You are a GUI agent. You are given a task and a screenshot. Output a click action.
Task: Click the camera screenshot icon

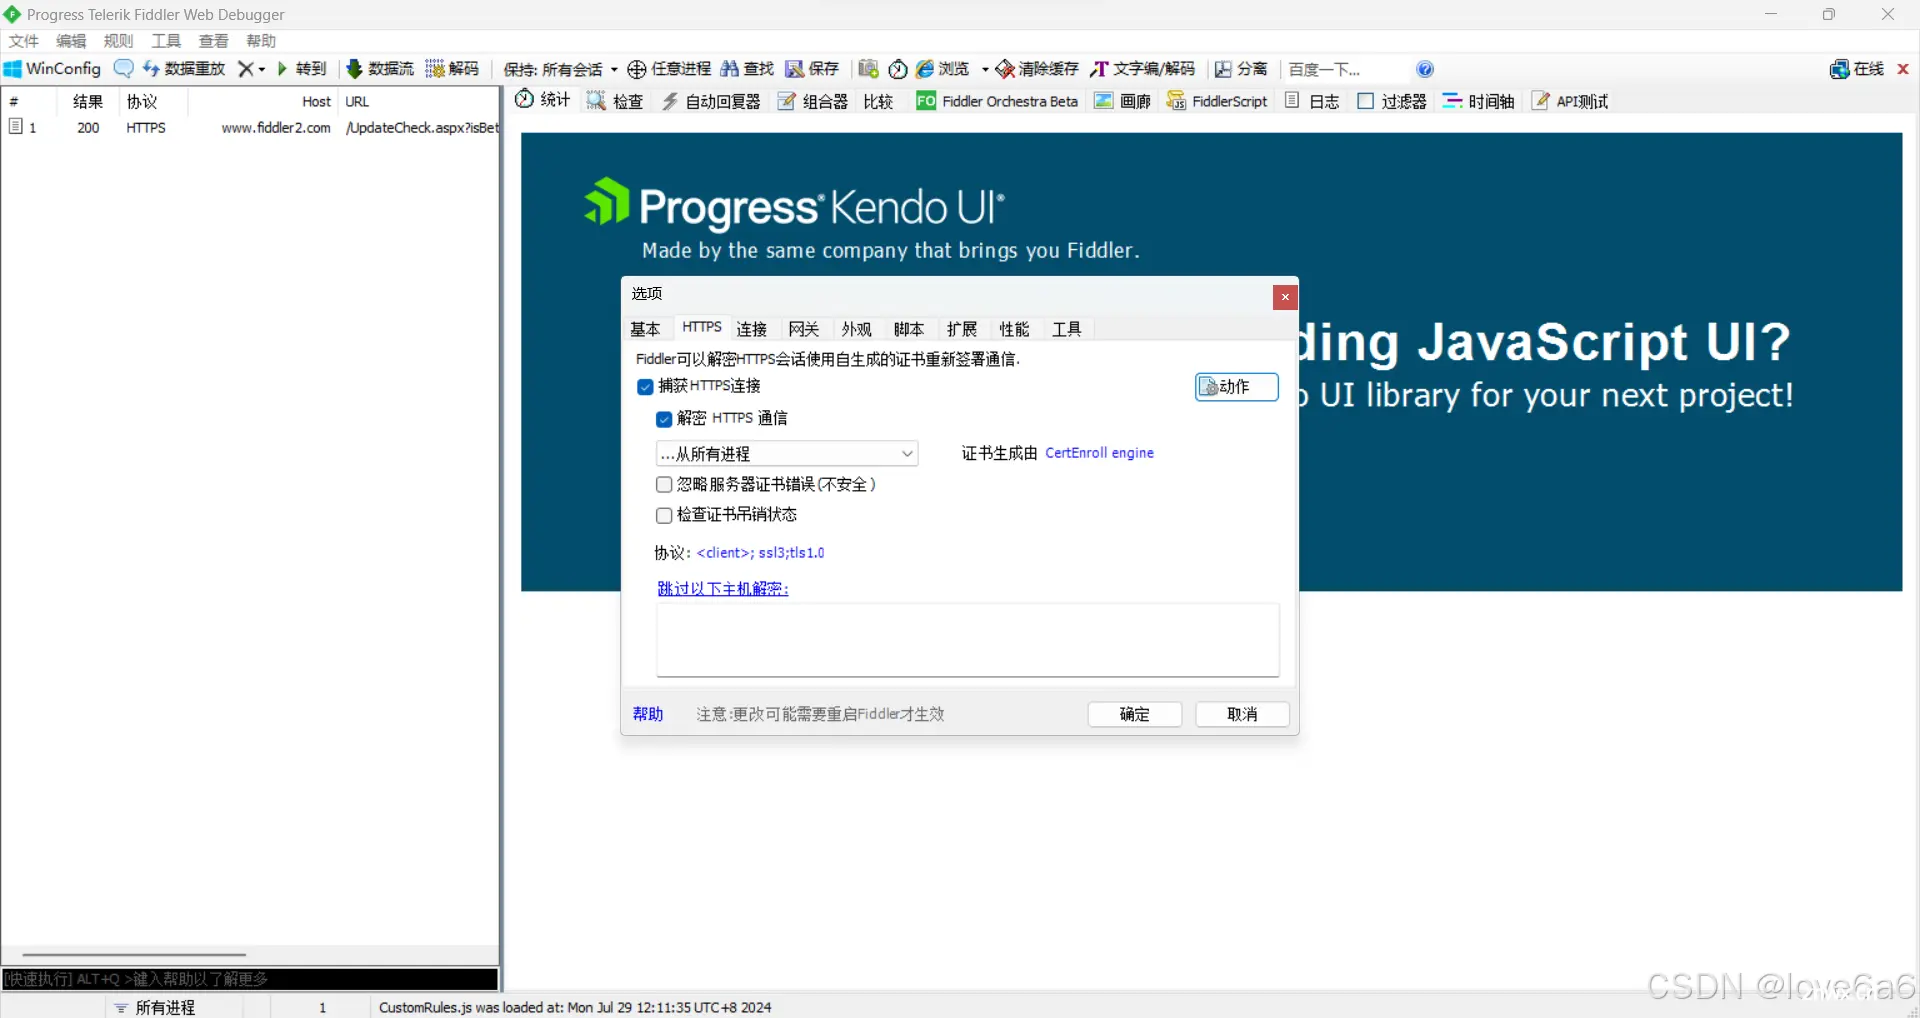(x=868, y=69)
